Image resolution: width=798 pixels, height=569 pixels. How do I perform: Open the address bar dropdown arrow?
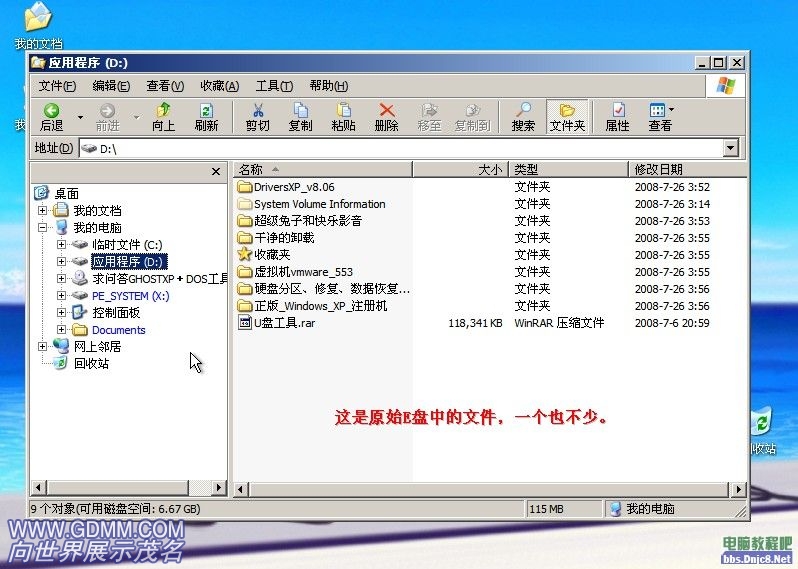[x=730, y=149]
